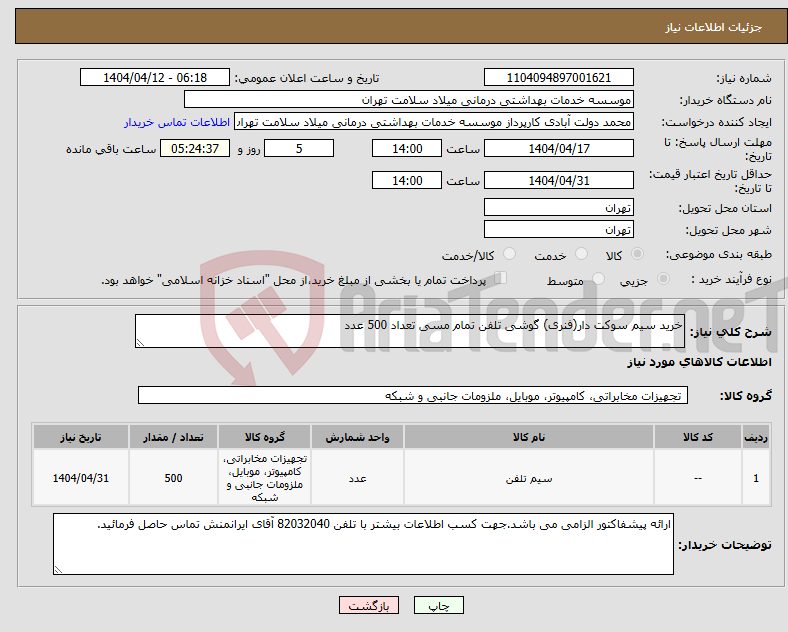Click the توضیحات خریدار notes textarea
The height and width of the screenshot is (632, 788).
point(363,544)
